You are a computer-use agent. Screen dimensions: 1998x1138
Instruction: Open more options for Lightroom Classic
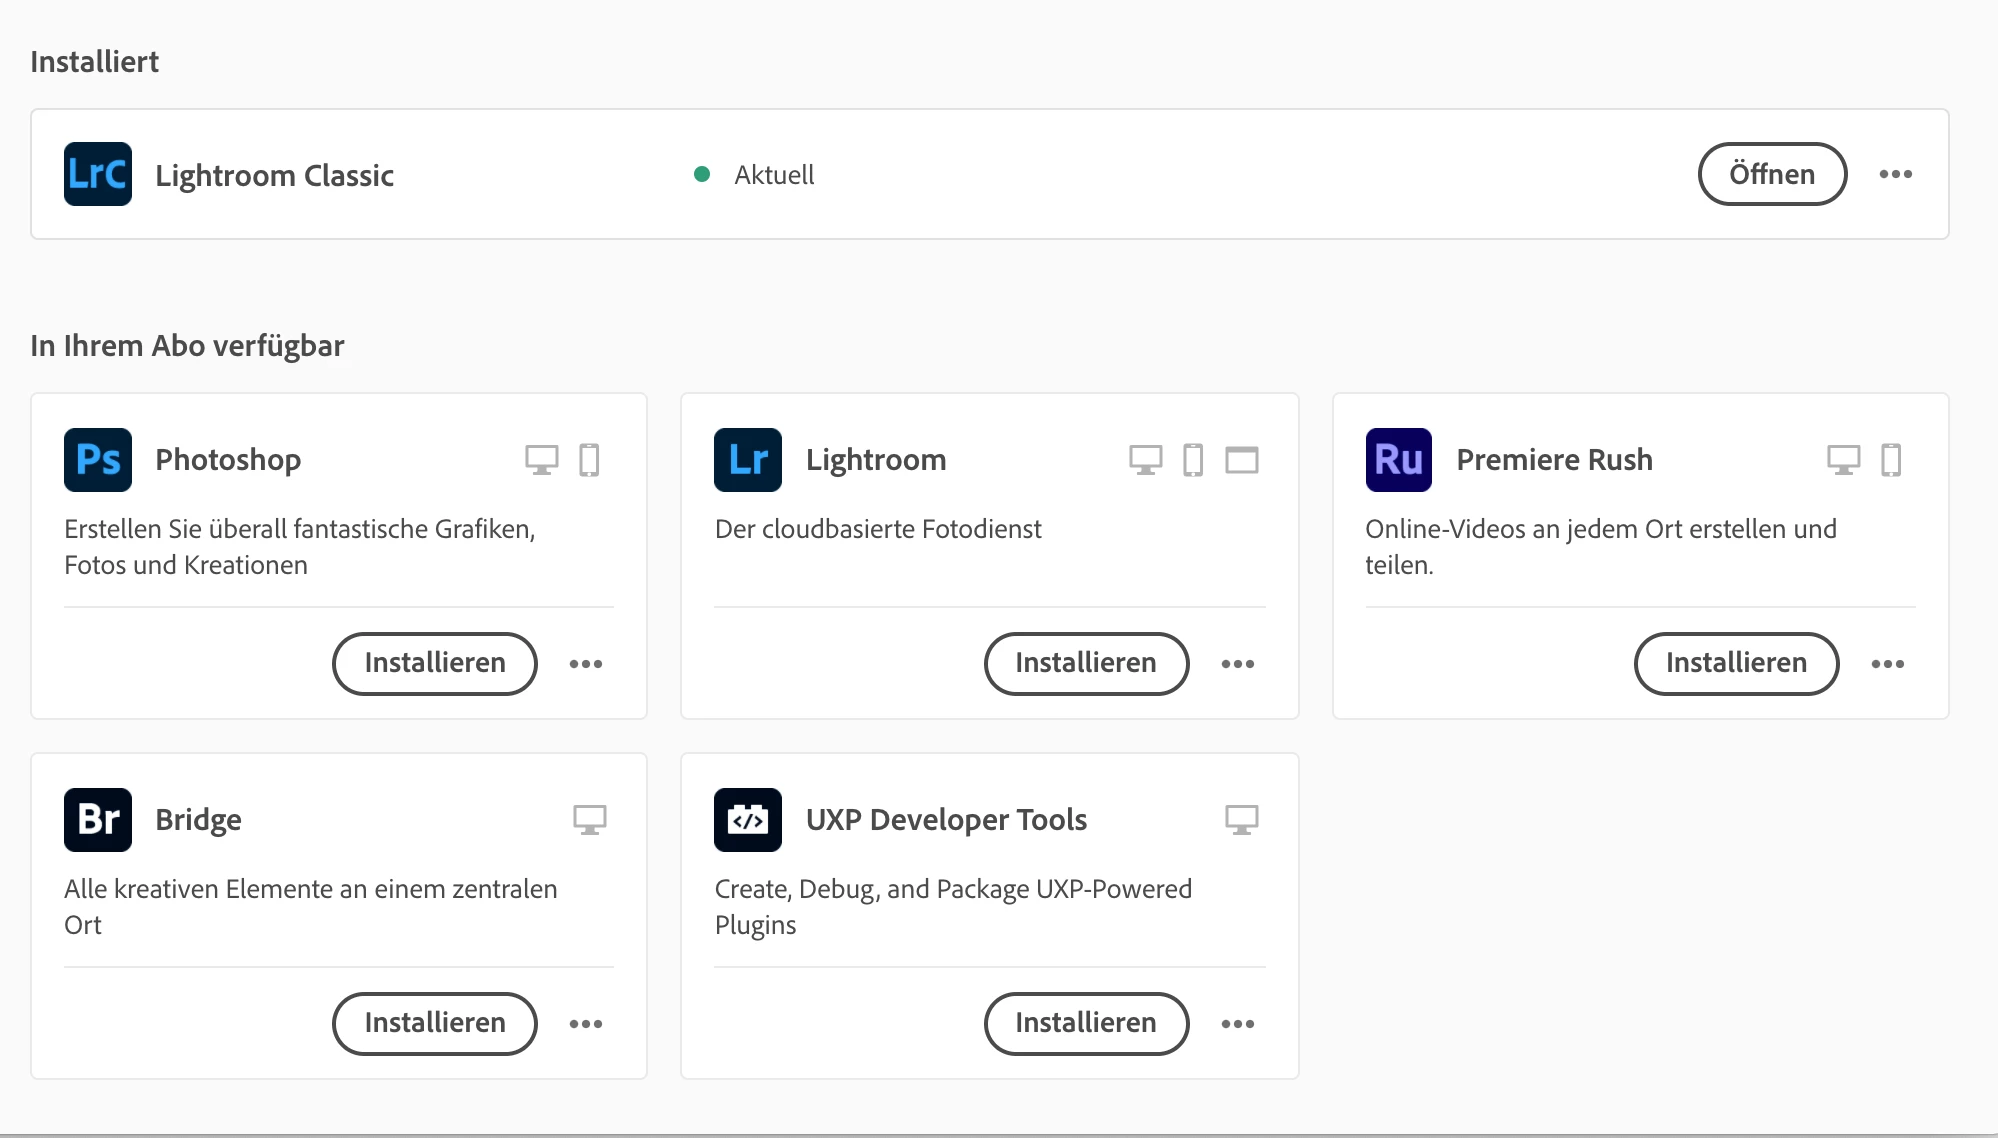[x=1895, y=174]
